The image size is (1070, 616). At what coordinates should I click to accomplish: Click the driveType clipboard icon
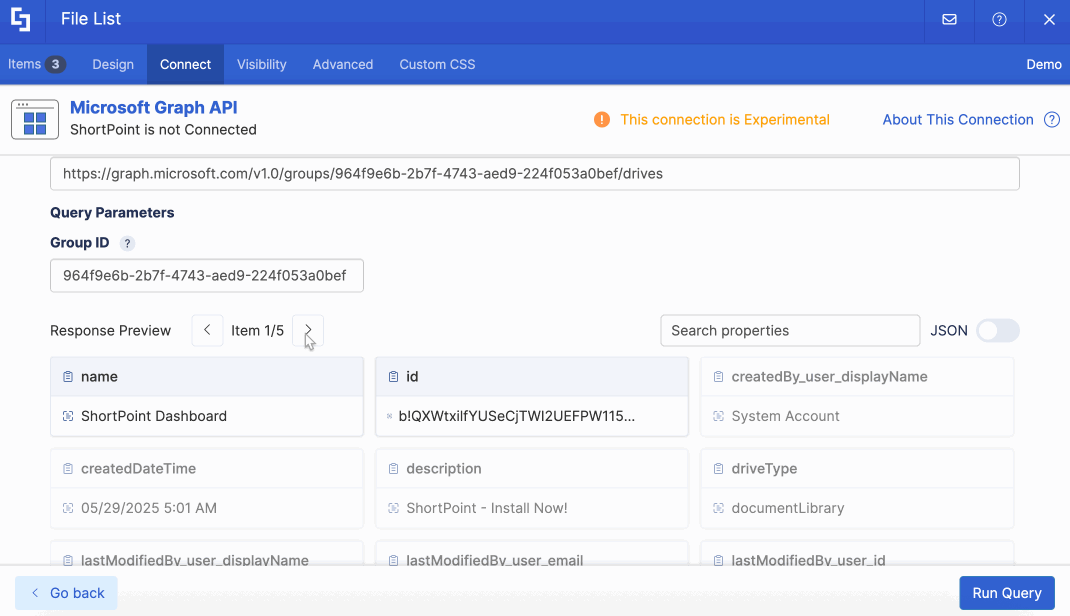tap(718, 469)
